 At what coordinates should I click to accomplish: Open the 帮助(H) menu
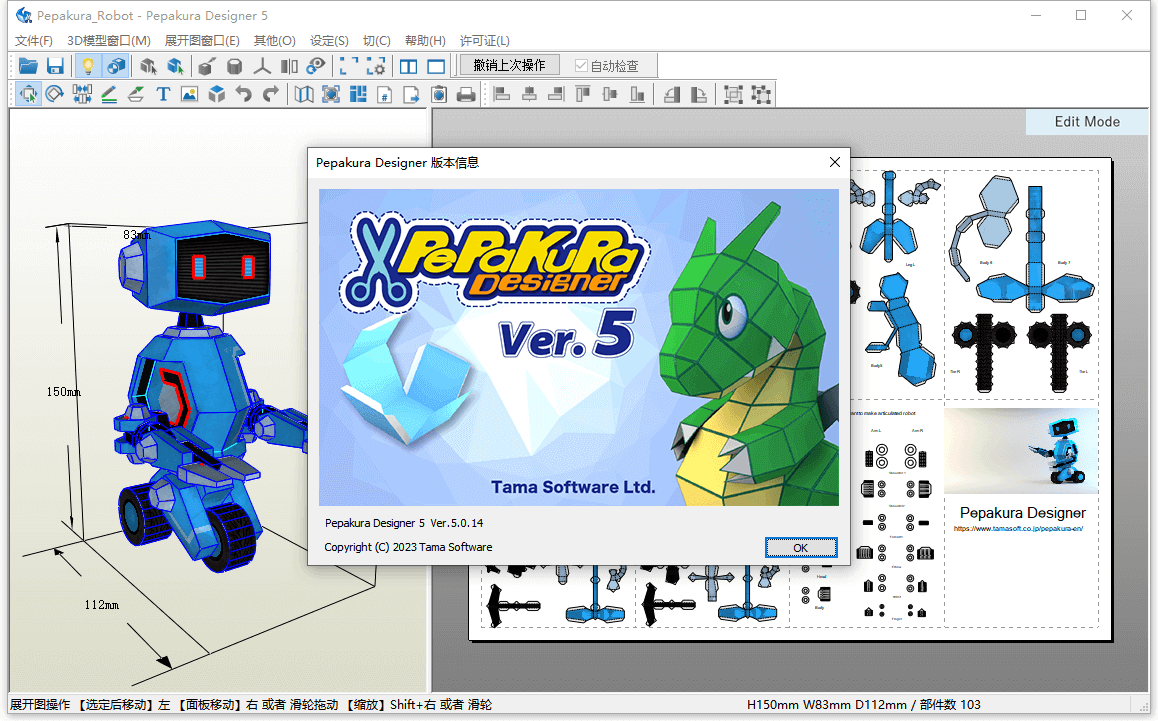pos(425,41)
